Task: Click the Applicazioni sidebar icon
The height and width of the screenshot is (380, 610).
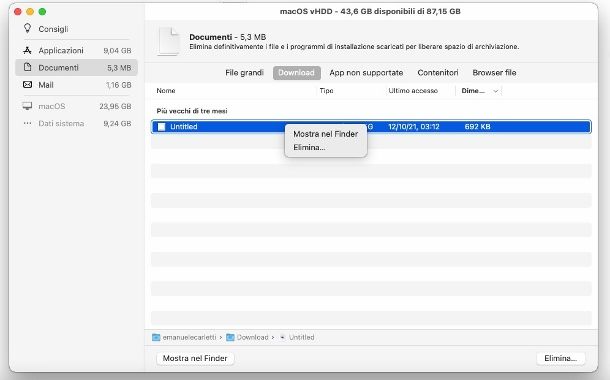Action: (27, 50)
